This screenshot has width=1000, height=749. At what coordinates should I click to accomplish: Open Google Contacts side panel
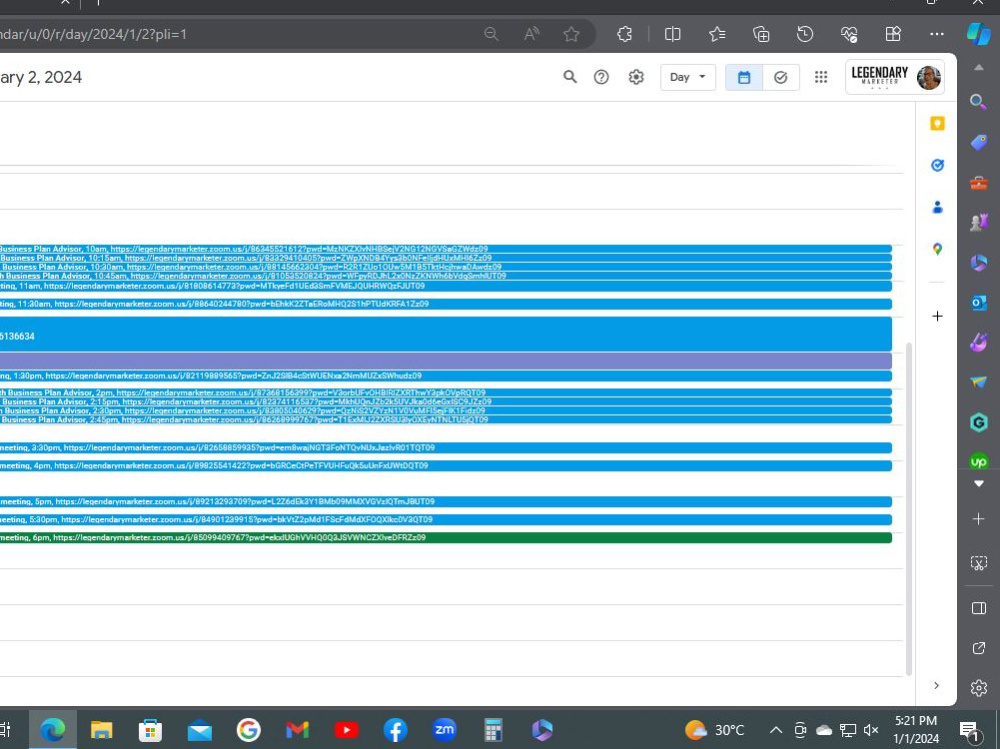pos(937,207)
